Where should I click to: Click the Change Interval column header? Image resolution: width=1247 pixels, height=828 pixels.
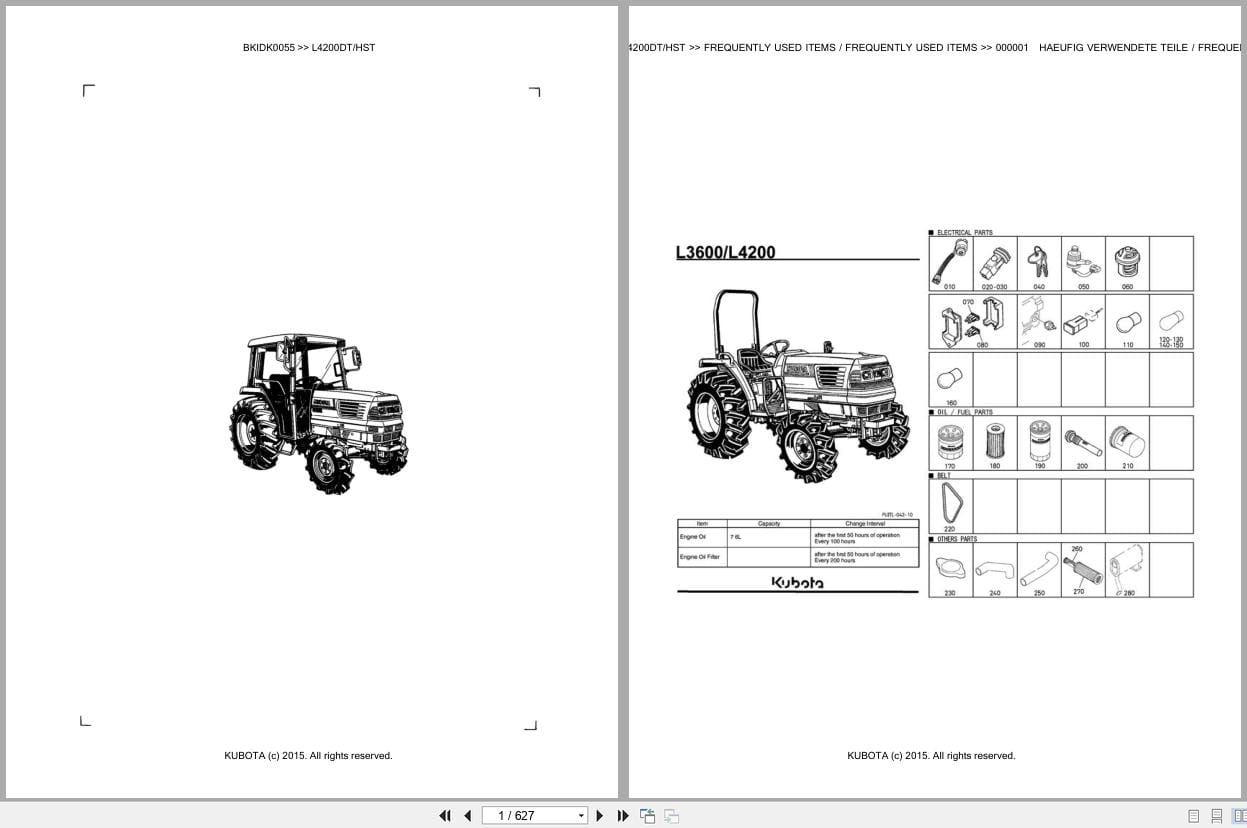click(864, 524)
